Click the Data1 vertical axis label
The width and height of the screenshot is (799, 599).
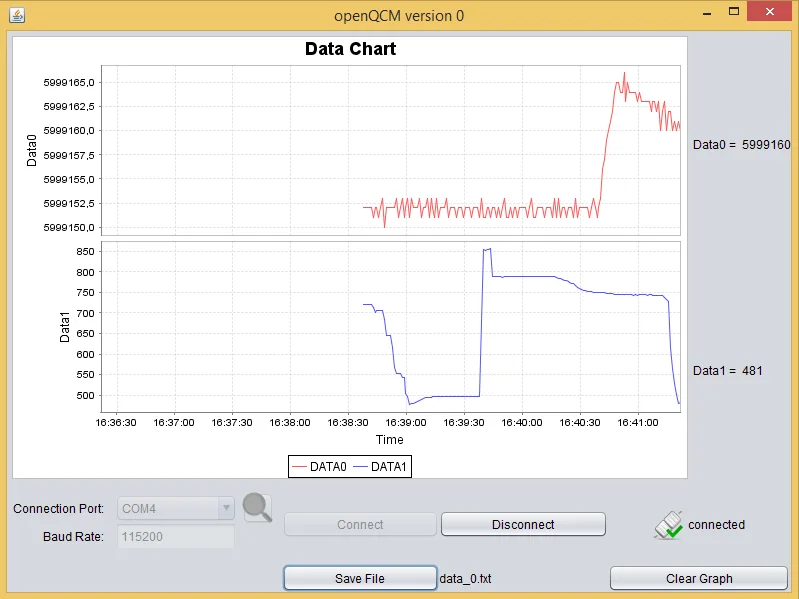click(x=64, y=327)
